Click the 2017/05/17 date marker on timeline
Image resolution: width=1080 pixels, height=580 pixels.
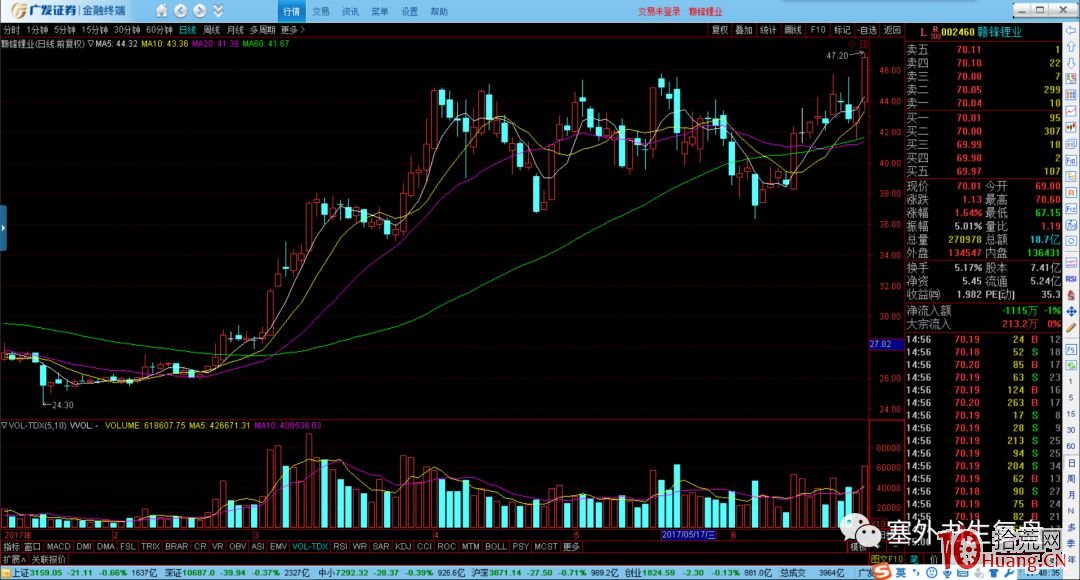(688, 535)
